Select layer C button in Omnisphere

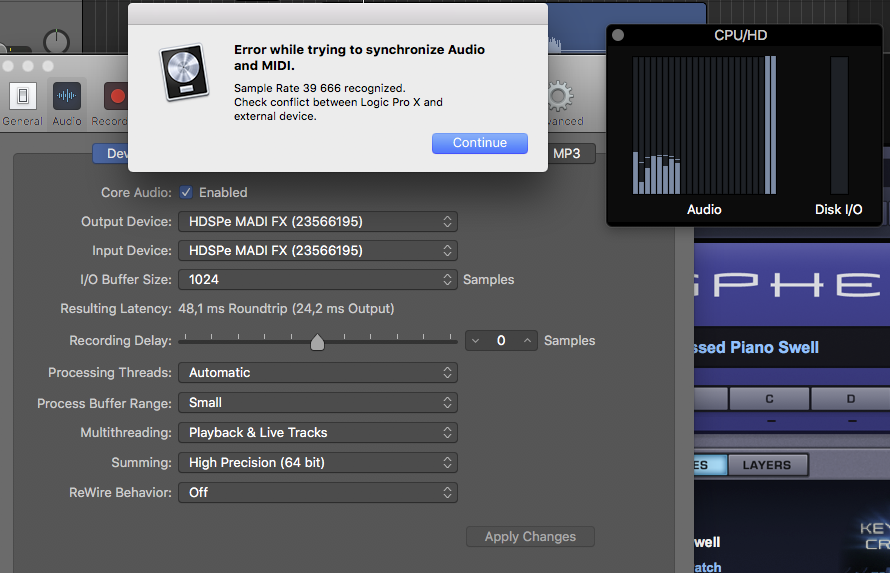(x=769, y=399)
